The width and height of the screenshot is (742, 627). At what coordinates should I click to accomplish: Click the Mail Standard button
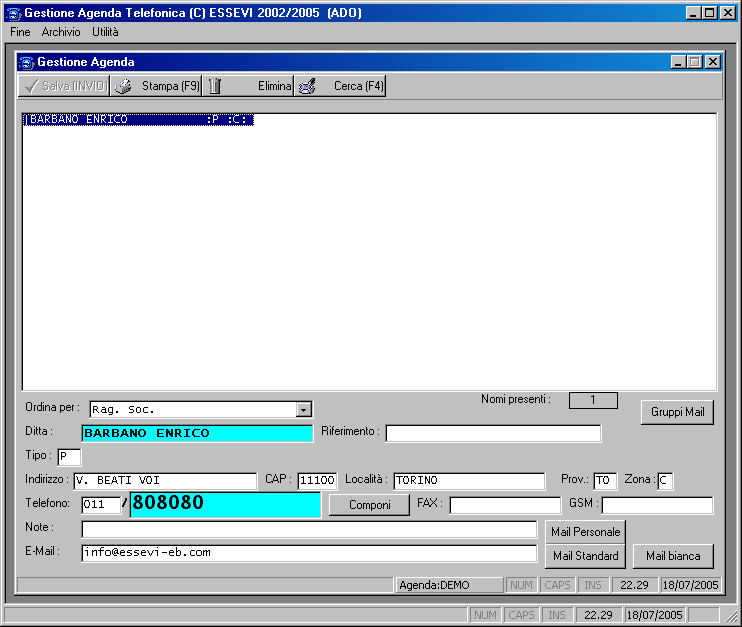point(586,556)
